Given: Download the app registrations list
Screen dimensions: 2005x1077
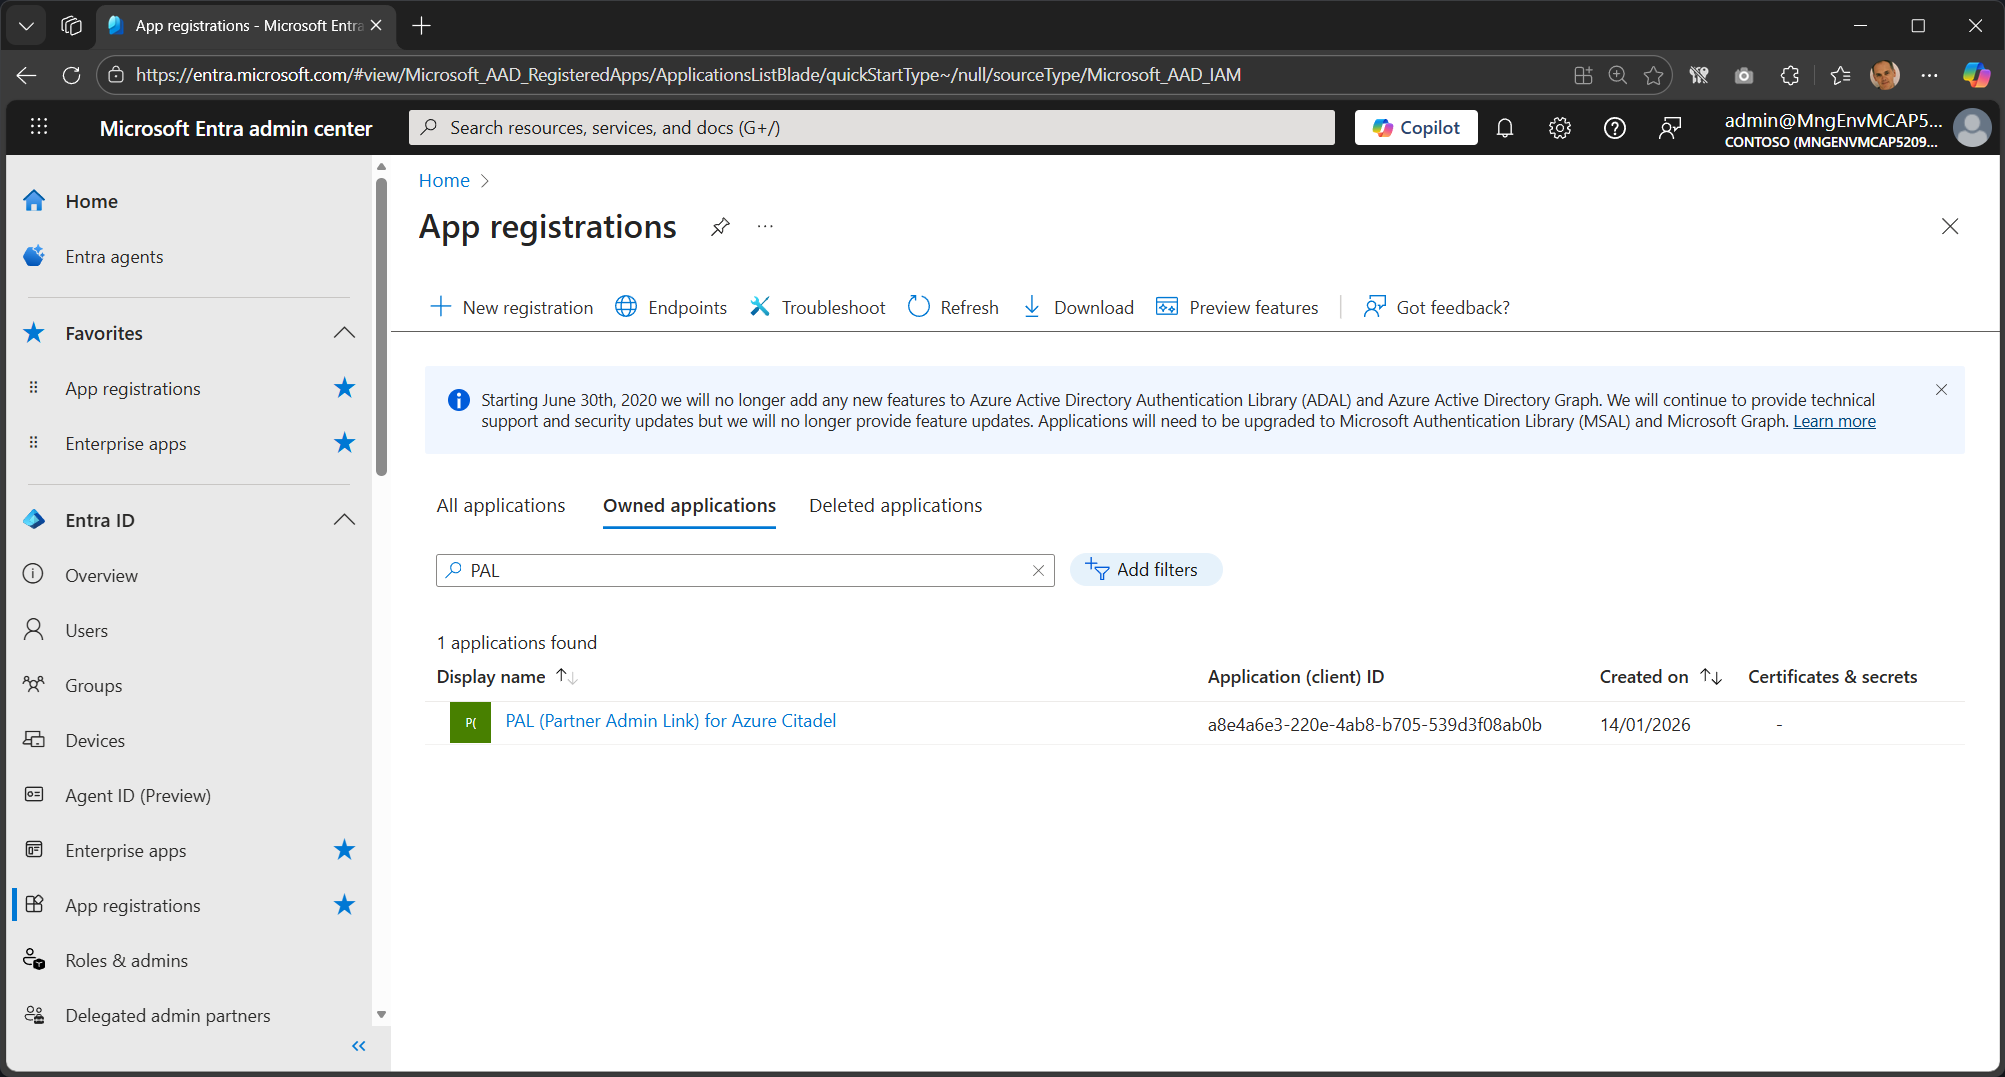Looking at the screenshot, I should pos(1077,307).
